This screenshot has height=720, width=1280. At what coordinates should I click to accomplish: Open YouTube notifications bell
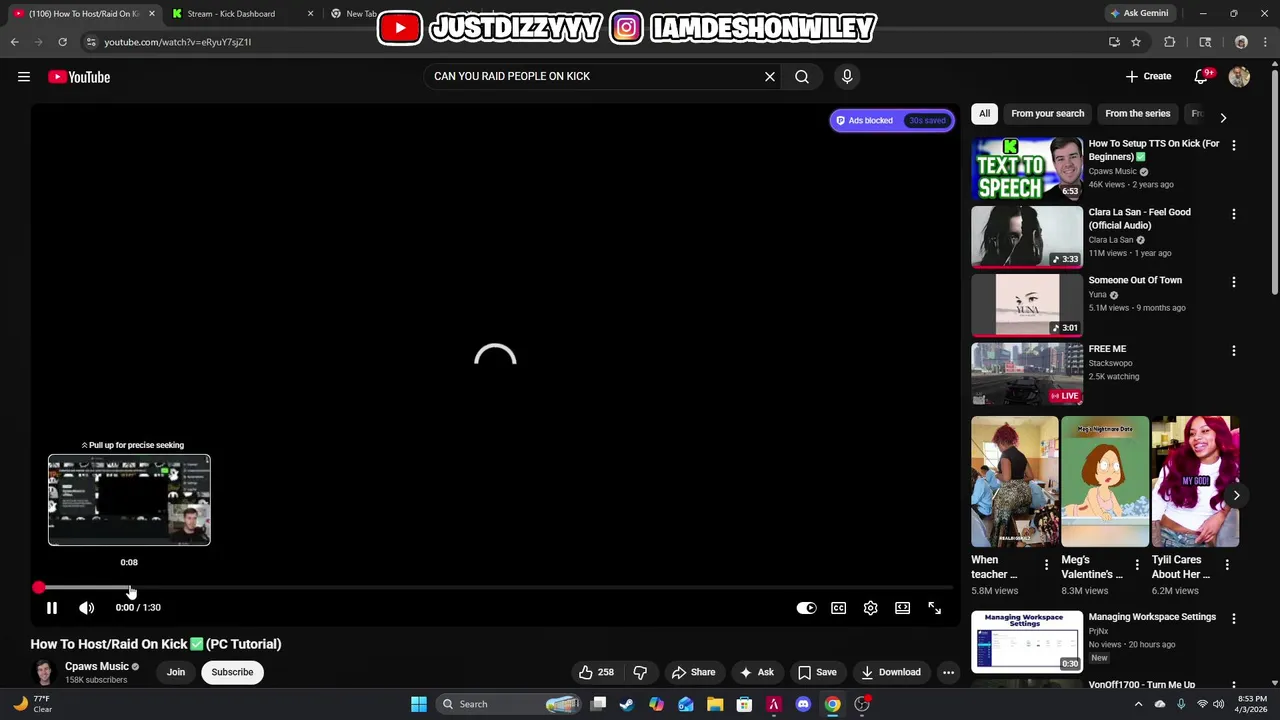(x=1202, y=76)
